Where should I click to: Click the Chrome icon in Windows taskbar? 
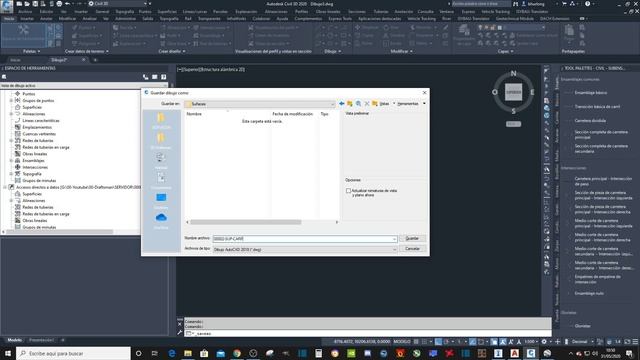(x=237, y=353)
